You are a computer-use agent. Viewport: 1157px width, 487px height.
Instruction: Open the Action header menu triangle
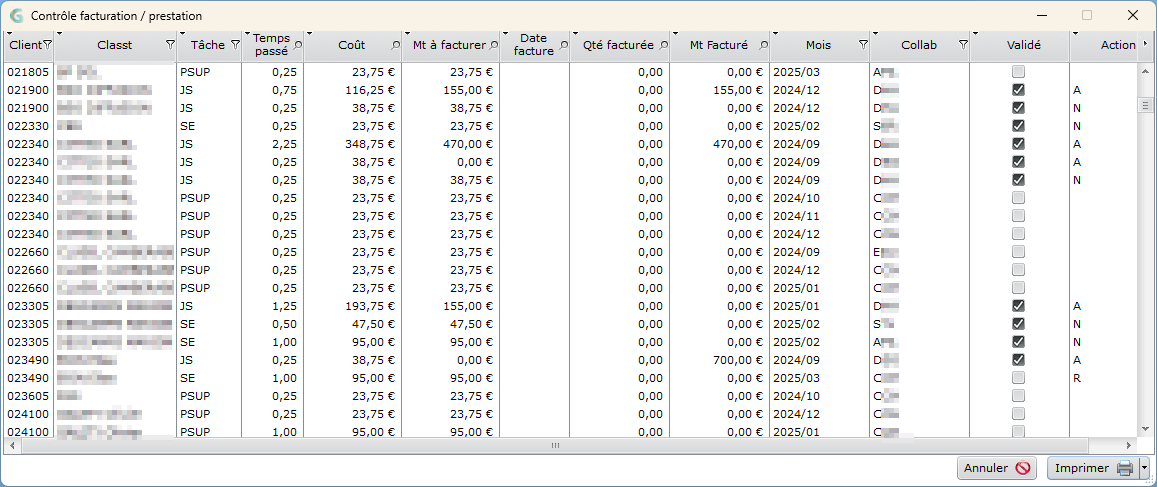(1075, 34)
